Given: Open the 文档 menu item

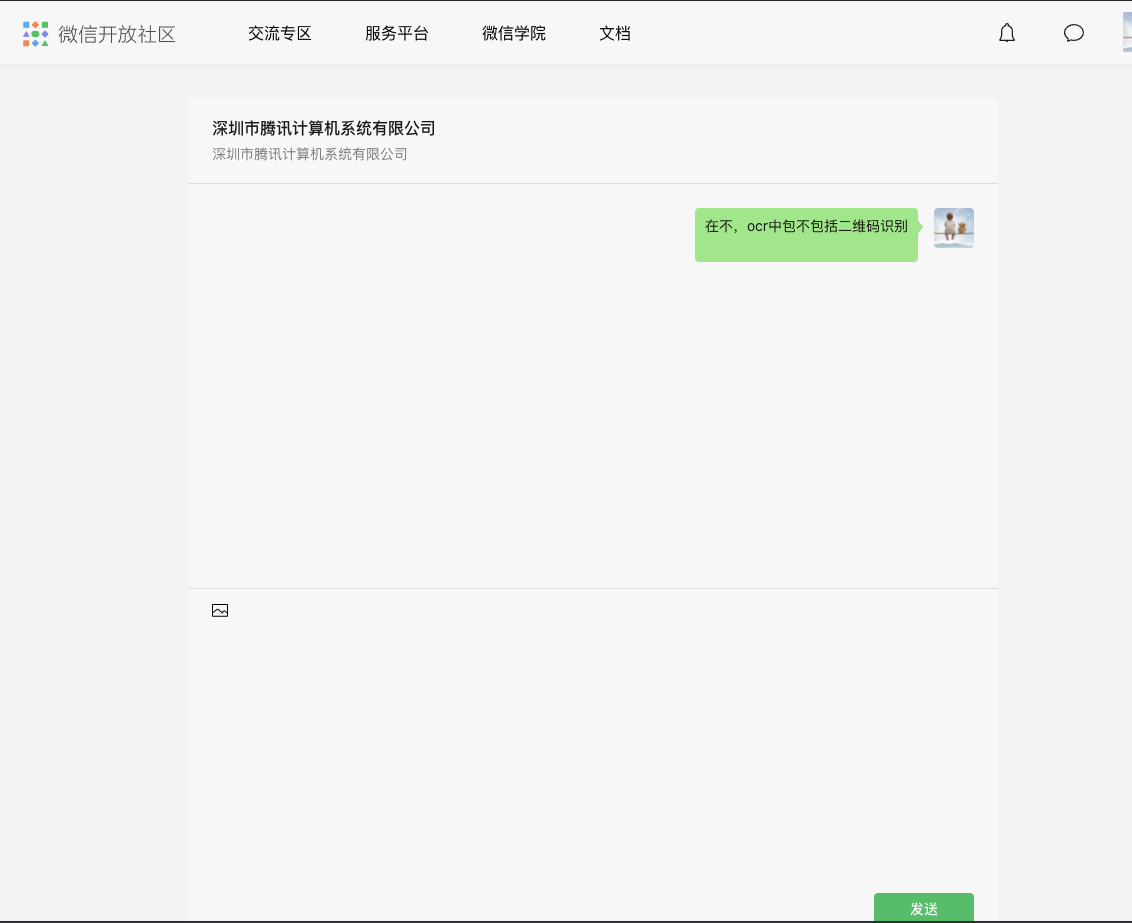Looking at the screenshot, I should tap(614, 33).
